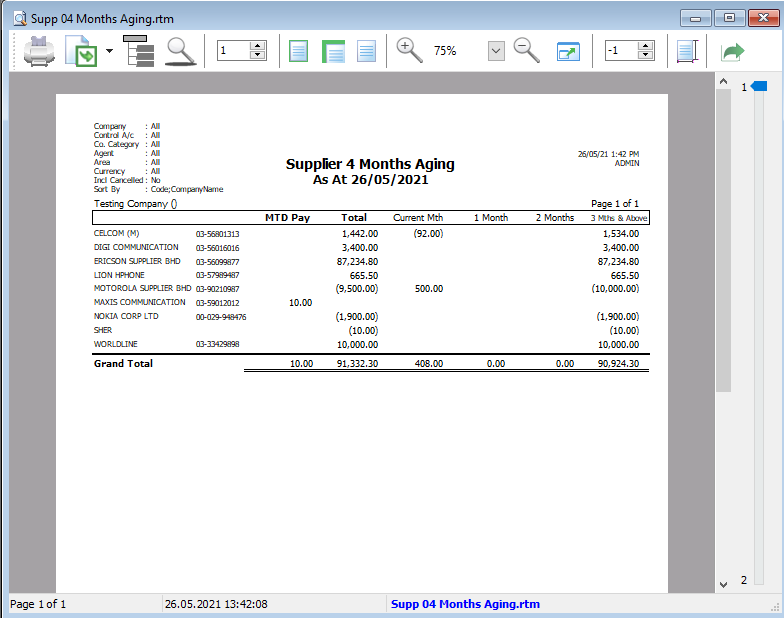This screenshot has width=784, height=618.
Task: Increase the page number spinner
Action: click(x=257, y=45)
